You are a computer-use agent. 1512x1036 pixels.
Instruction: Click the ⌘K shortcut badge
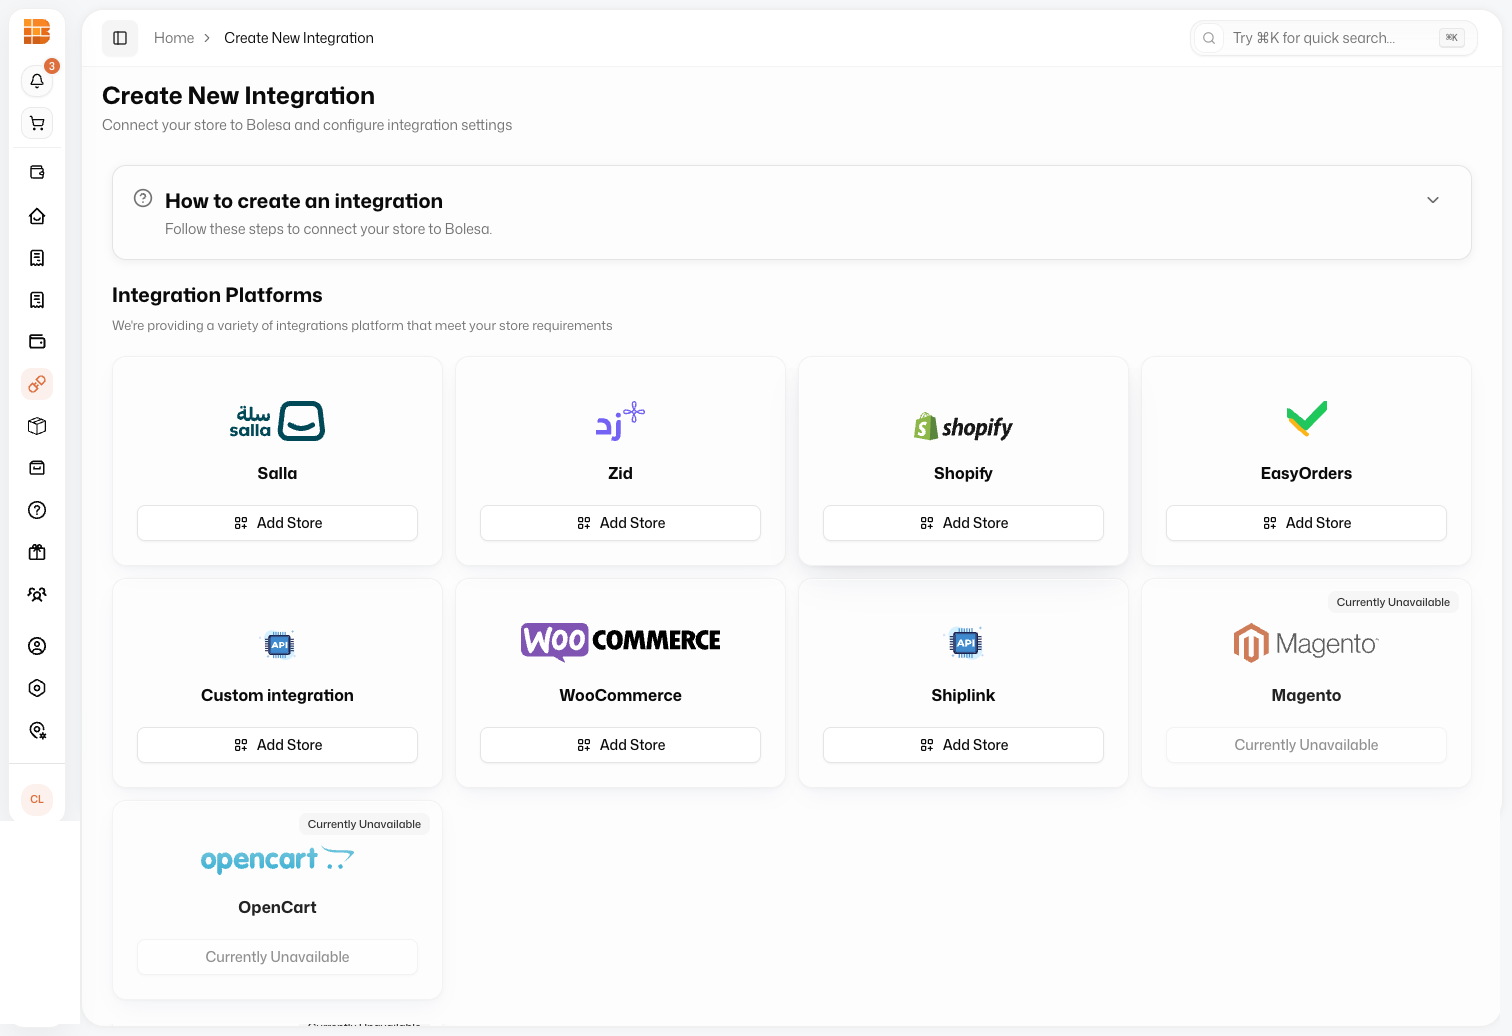click(x=1452, y=38)
